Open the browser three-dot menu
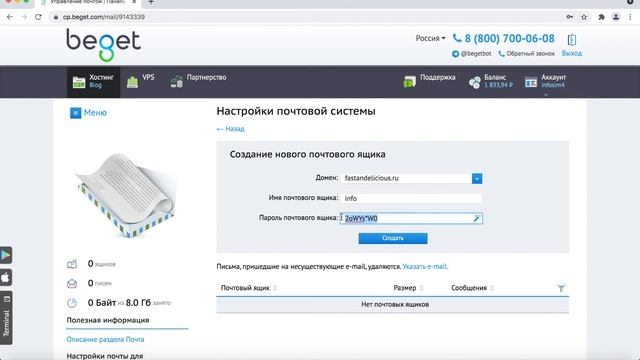This screenshot has width=640, height=360. coord(630,17)
